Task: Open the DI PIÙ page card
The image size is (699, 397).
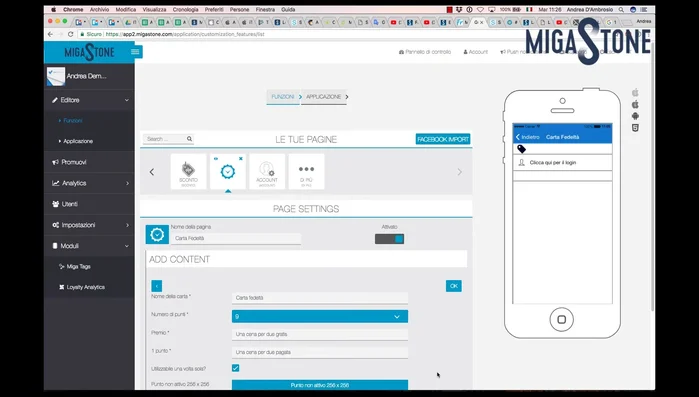Action: (306, 172)
